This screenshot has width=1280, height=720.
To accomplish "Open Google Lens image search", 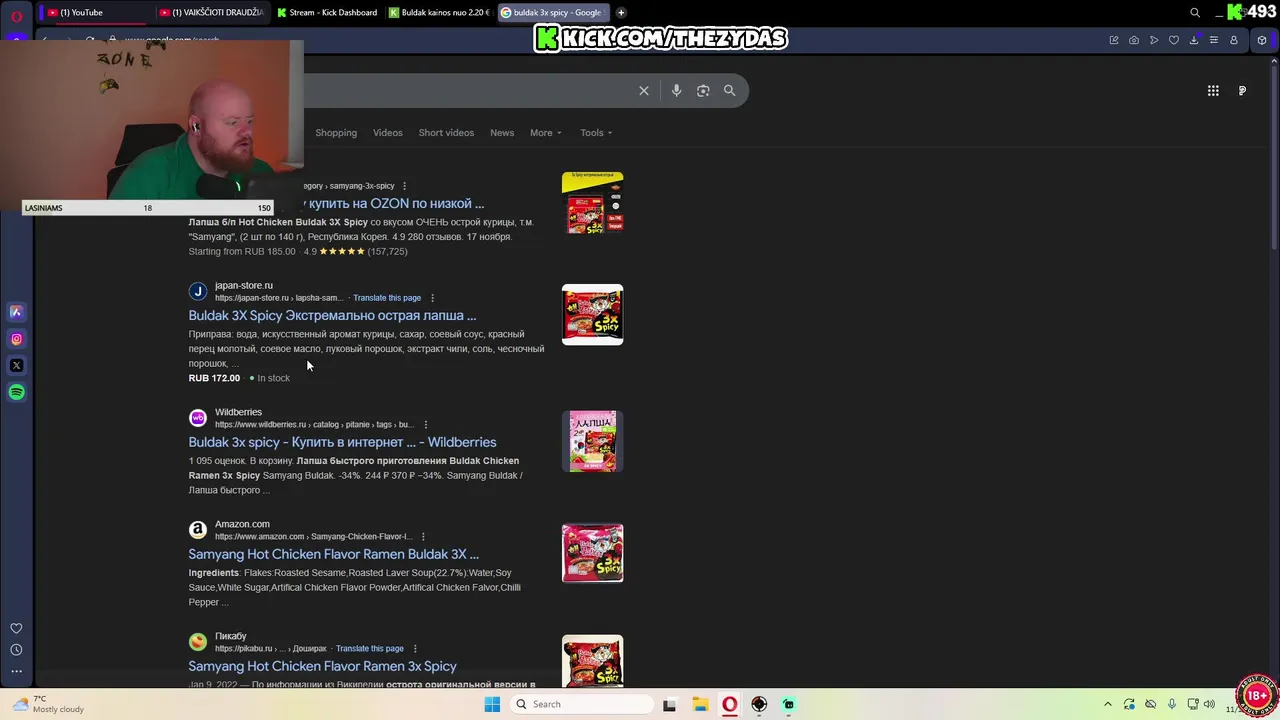I will [x=703, y=91].
